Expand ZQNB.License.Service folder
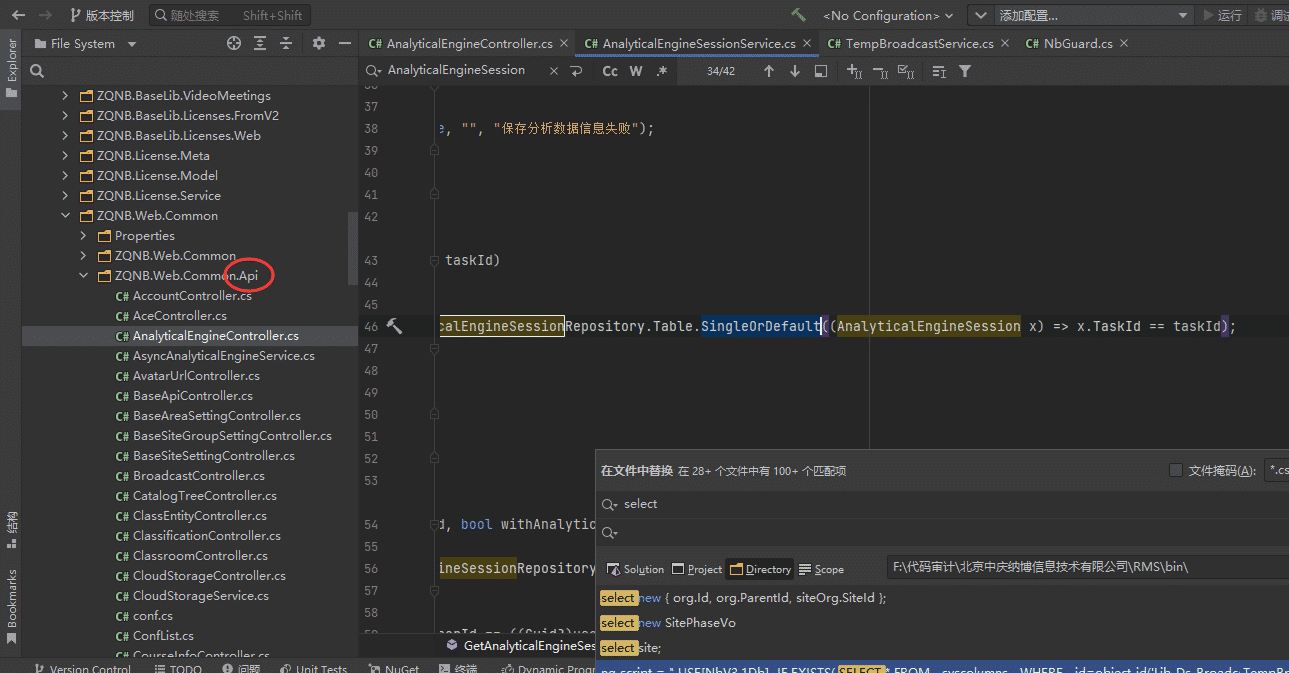 pyautogui.click(x=66, y=196)
